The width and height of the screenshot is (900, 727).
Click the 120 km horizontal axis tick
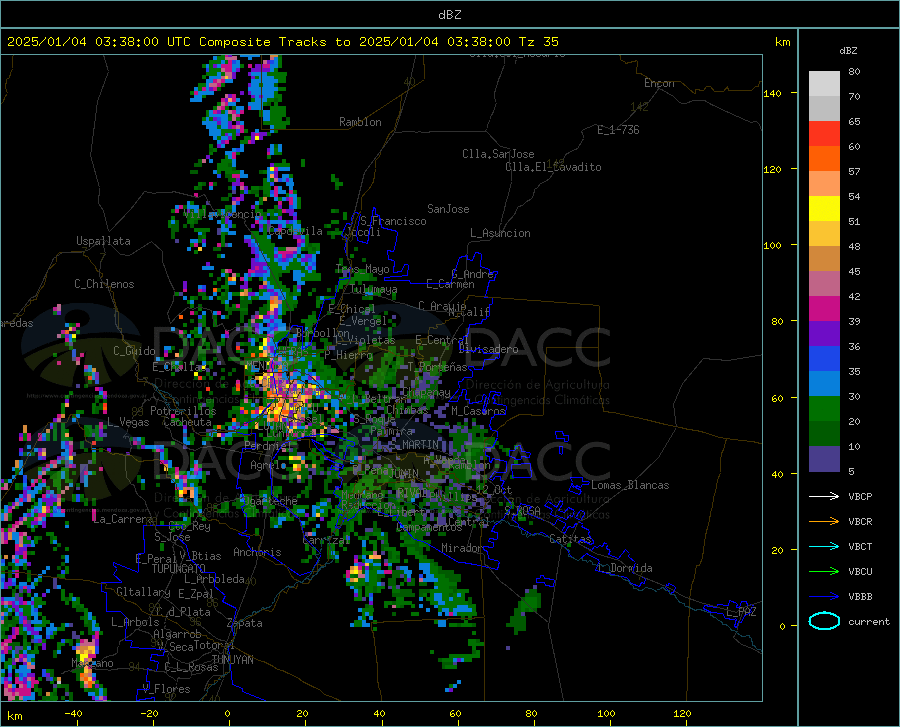tap(682, 713)
